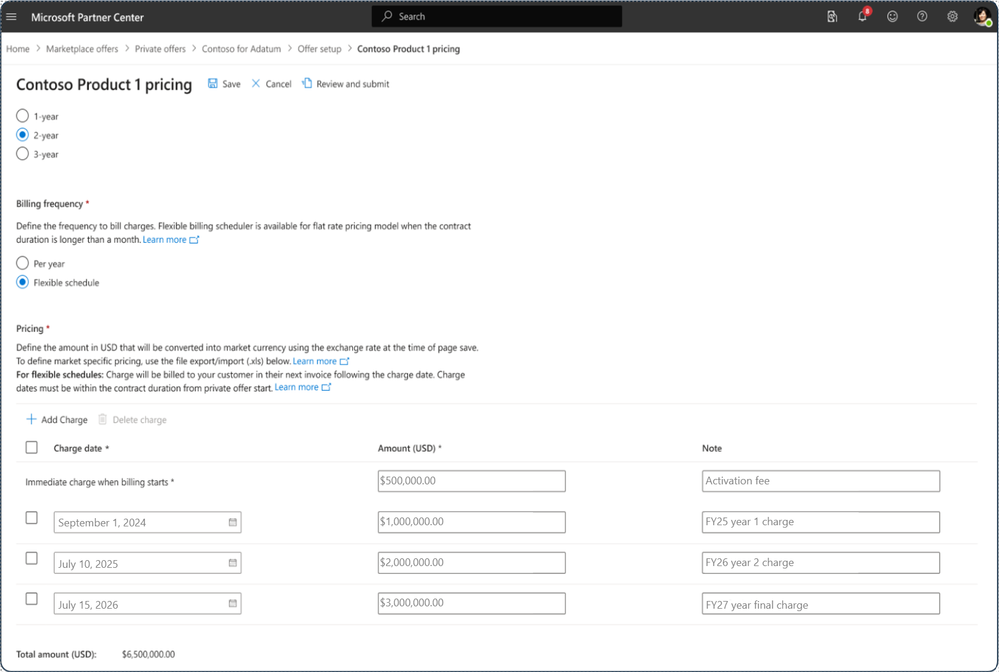This screenshot has height=672, width=999.
Task: Edit the $500,000.00 amount field
Action: [x=471, y=481]
